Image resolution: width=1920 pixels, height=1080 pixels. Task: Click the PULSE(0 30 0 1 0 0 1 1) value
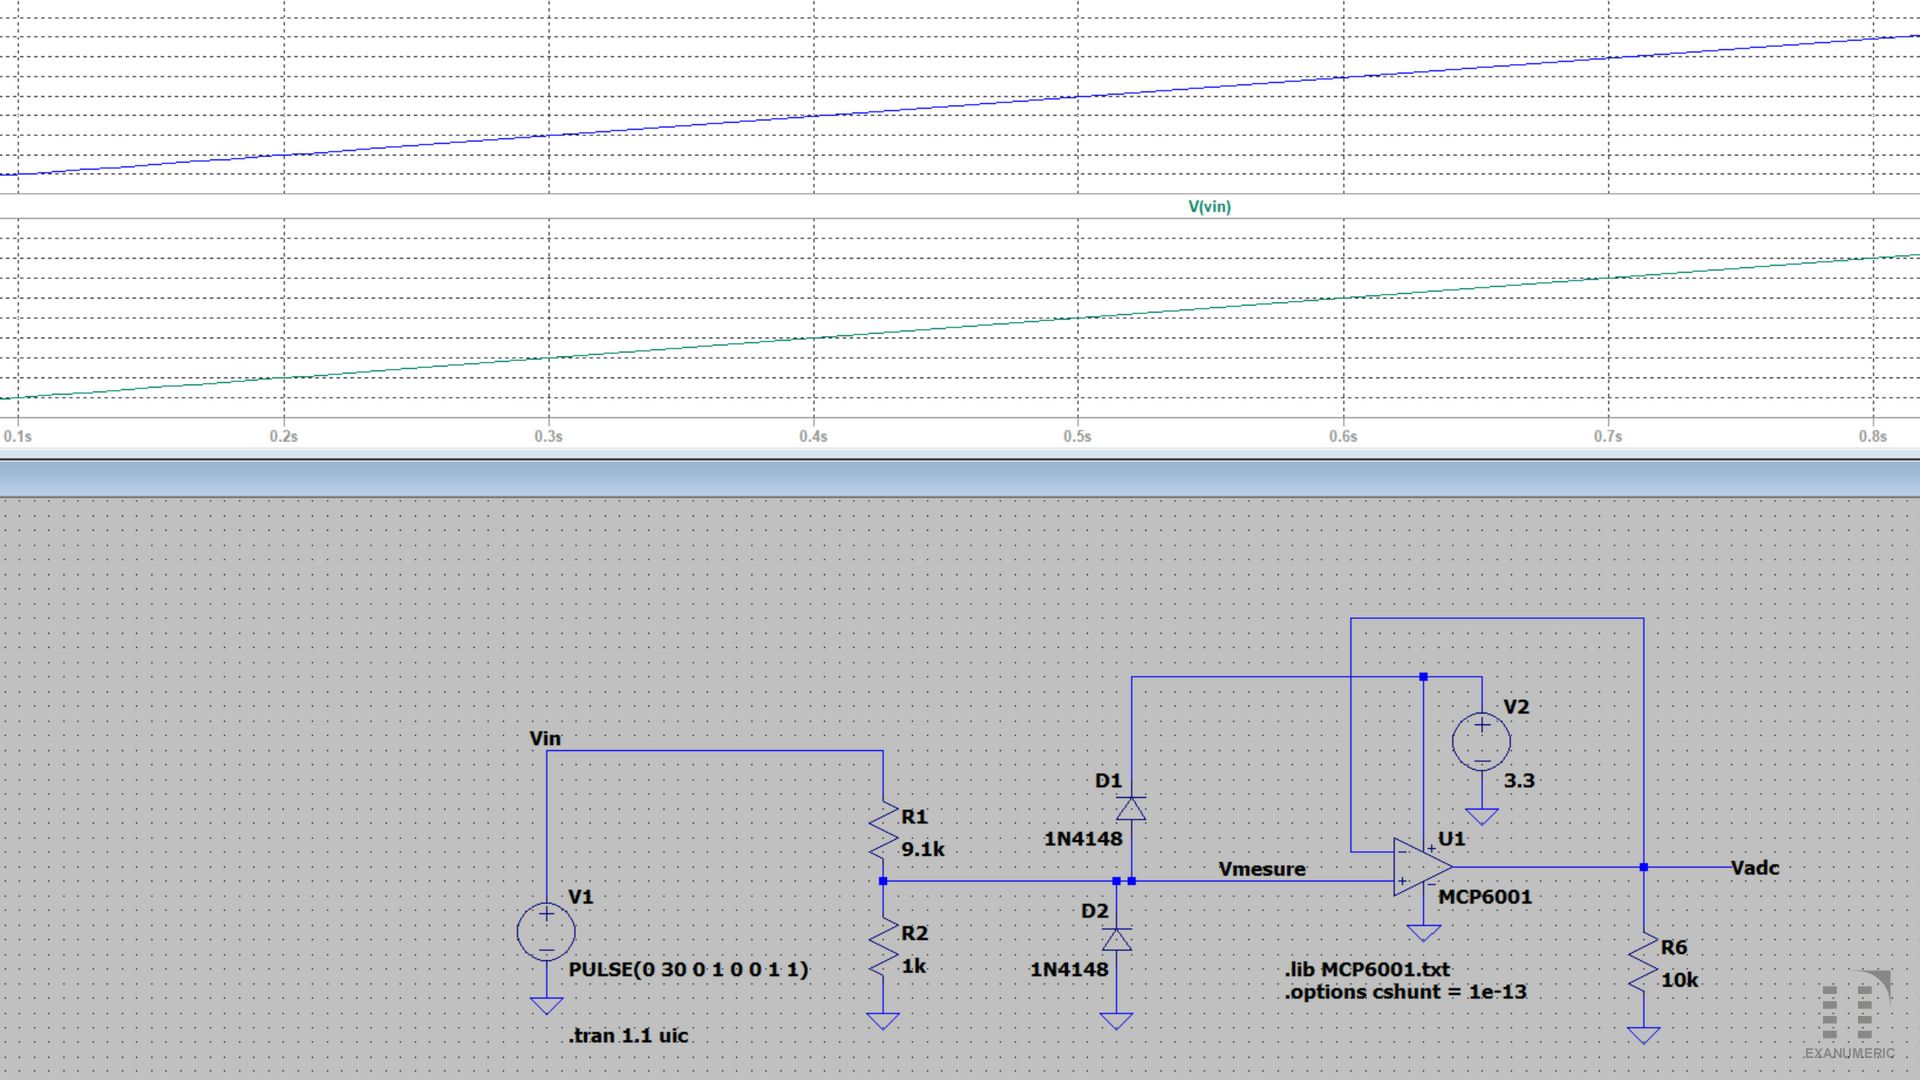pyautogui.click(x=688, y=969)
